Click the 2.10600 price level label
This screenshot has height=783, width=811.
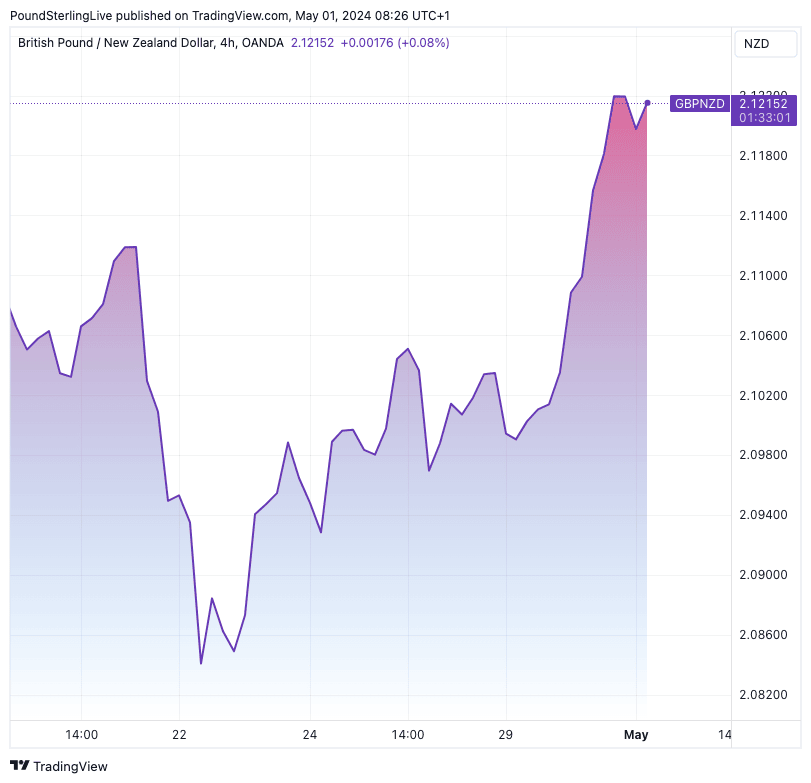[x=763, y=336]
